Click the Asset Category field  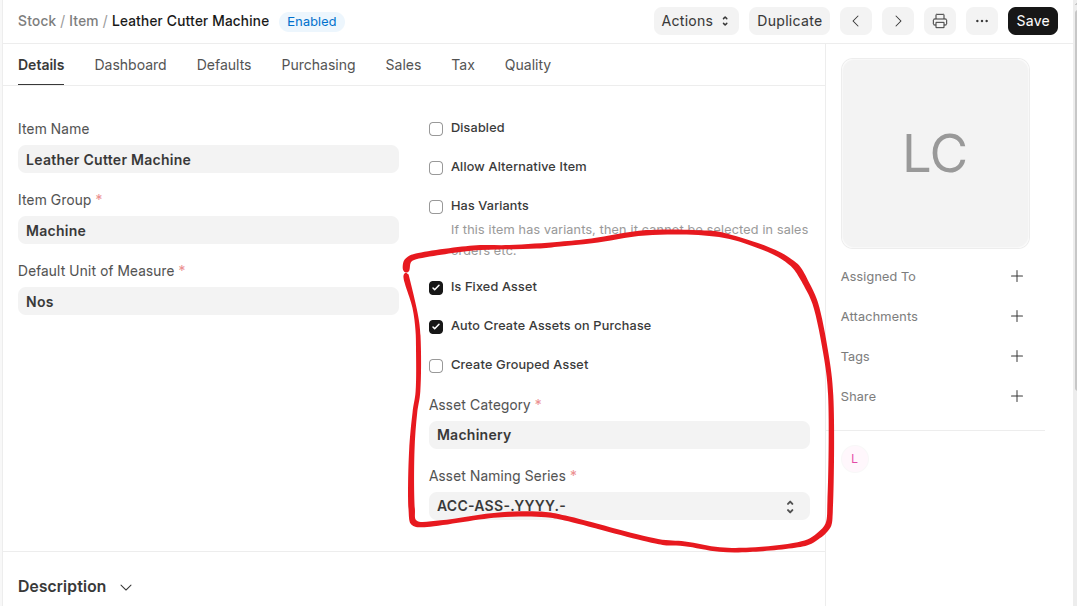pyautogui.click(x=618, y=435)
